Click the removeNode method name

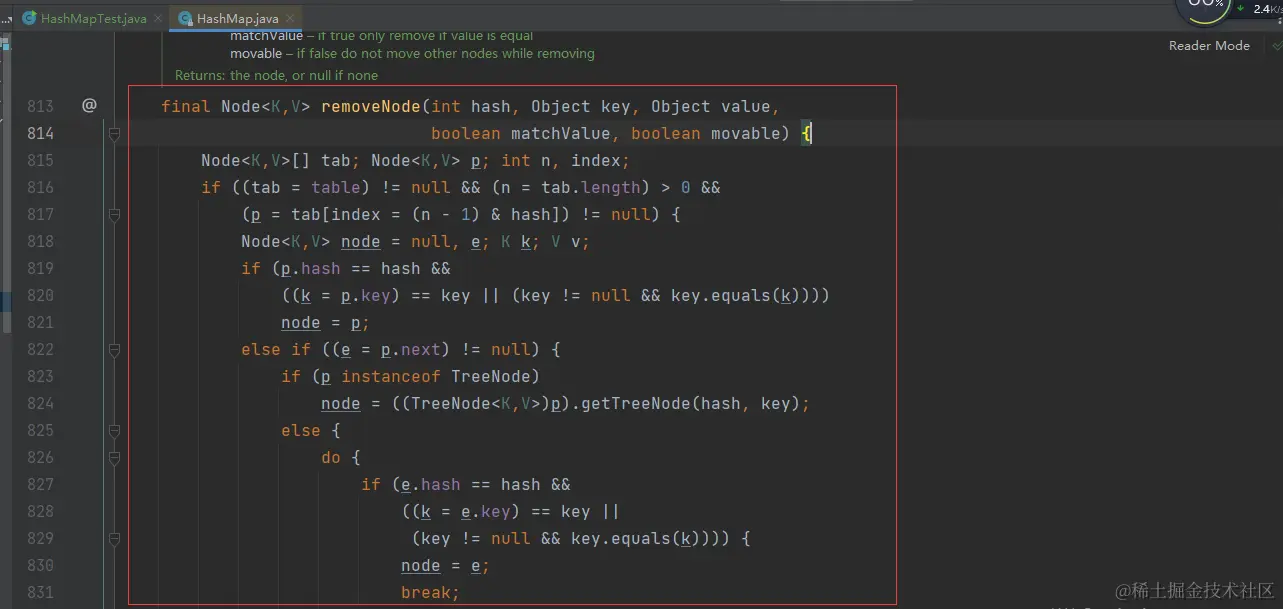point(371,106)
